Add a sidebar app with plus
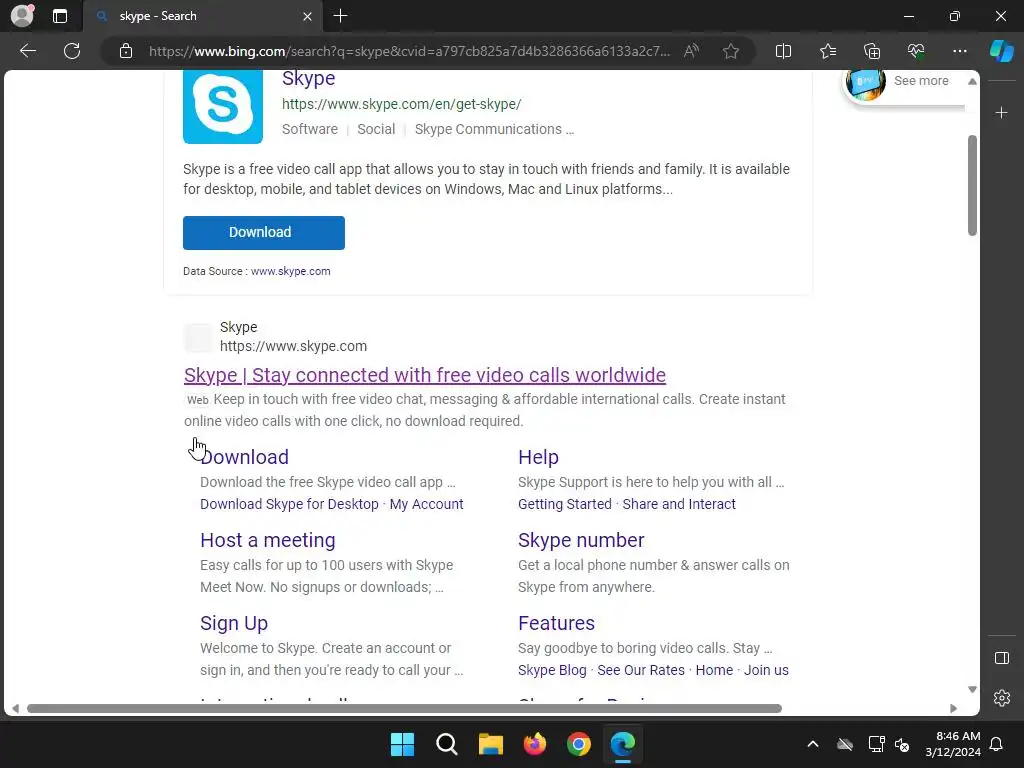 [x=1001, y=113]
